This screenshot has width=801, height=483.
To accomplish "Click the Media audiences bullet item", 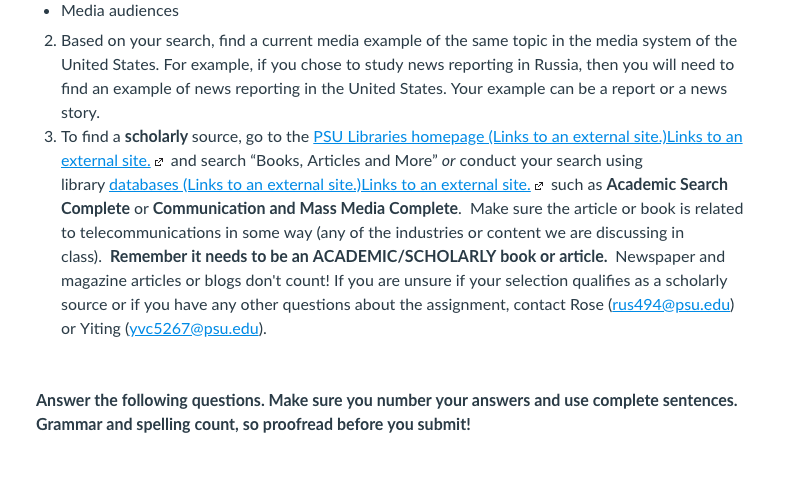I will click(120, 11).
